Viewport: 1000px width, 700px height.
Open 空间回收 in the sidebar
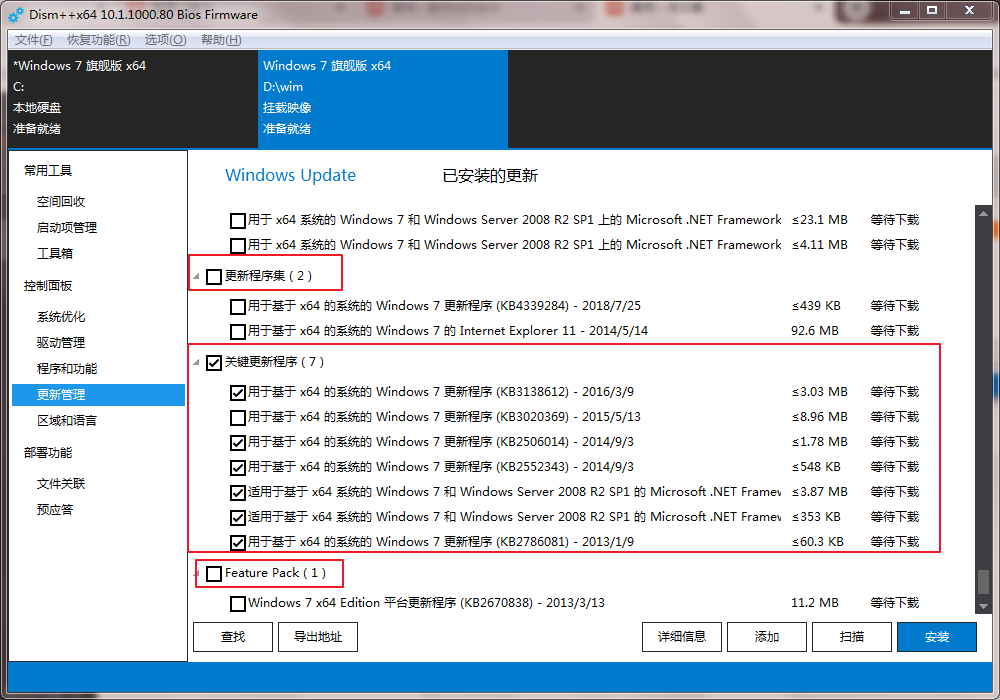coord(61,202)
